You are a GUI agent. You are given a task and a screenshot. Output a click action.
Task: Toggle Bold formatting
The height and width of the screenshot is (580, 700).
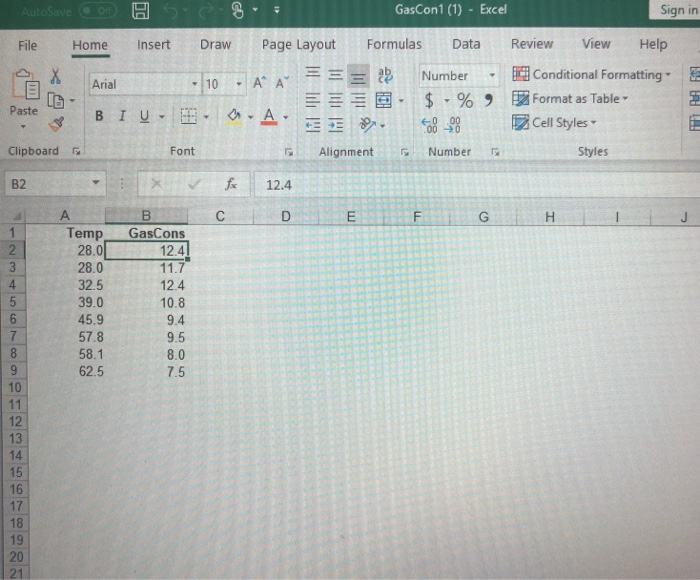(x=99, y=116)
